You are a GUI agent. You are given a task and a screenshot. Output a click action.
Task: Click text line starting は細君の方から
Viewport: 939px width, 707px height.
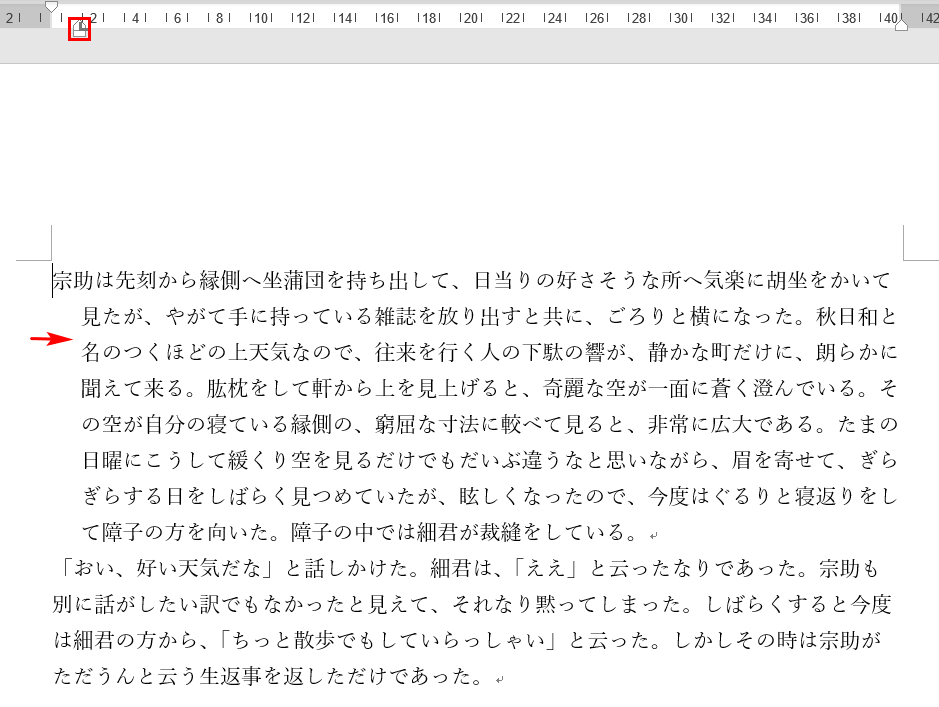467,640
